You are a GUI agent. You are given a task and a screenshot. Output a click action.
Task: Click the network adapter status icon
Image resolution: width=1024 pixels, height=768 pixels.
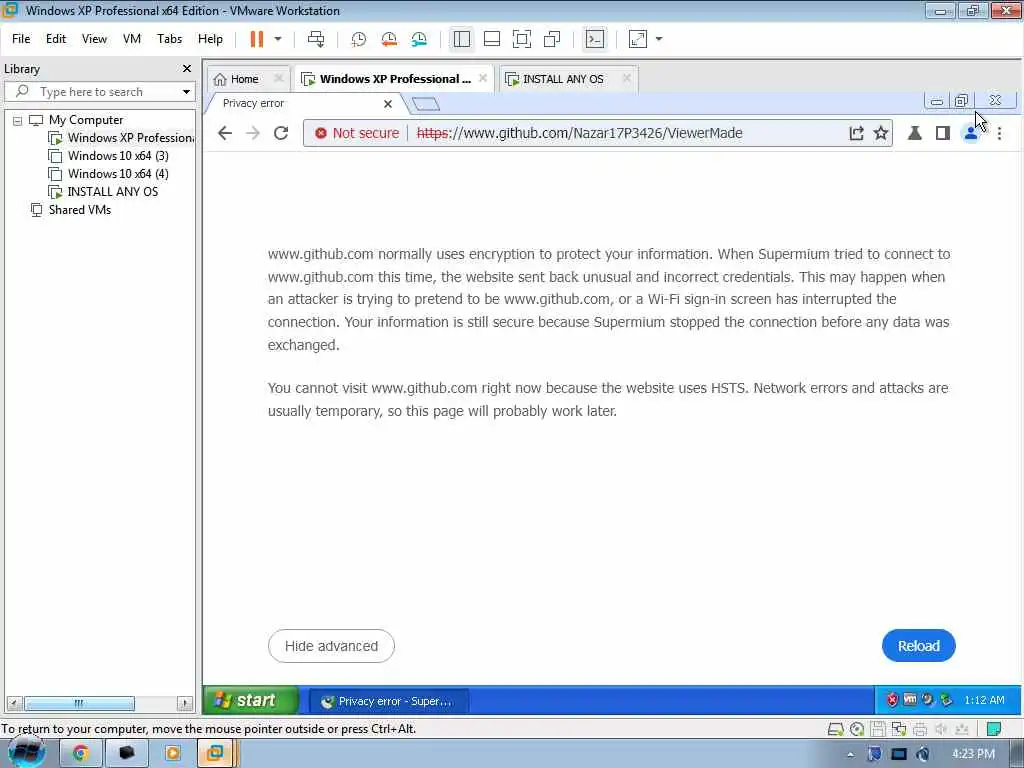coord(899,729)
